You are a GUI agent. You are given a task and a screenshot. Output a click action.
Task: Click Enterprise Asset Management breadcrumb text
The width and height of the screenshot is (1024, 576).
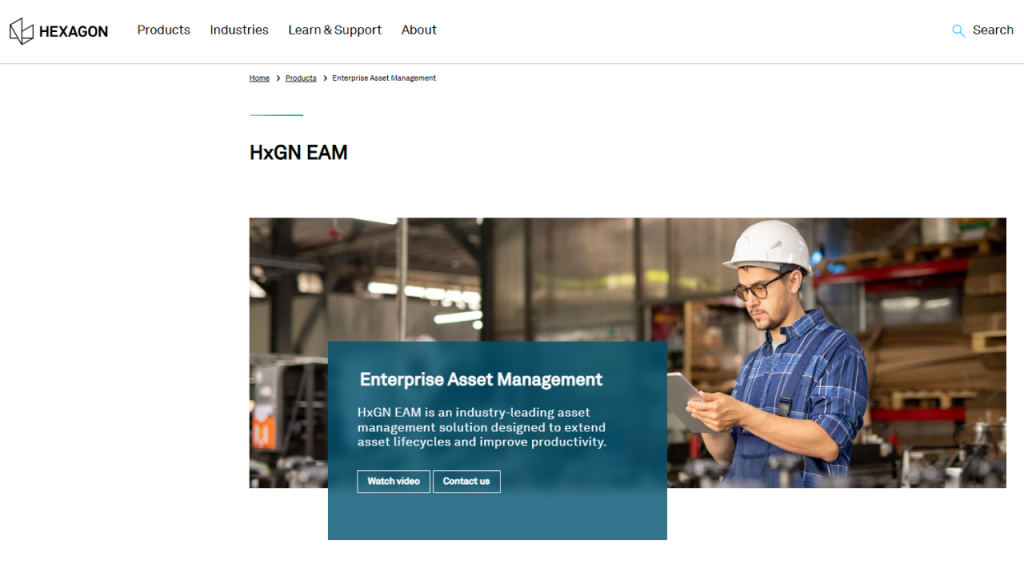pos(384,78)
